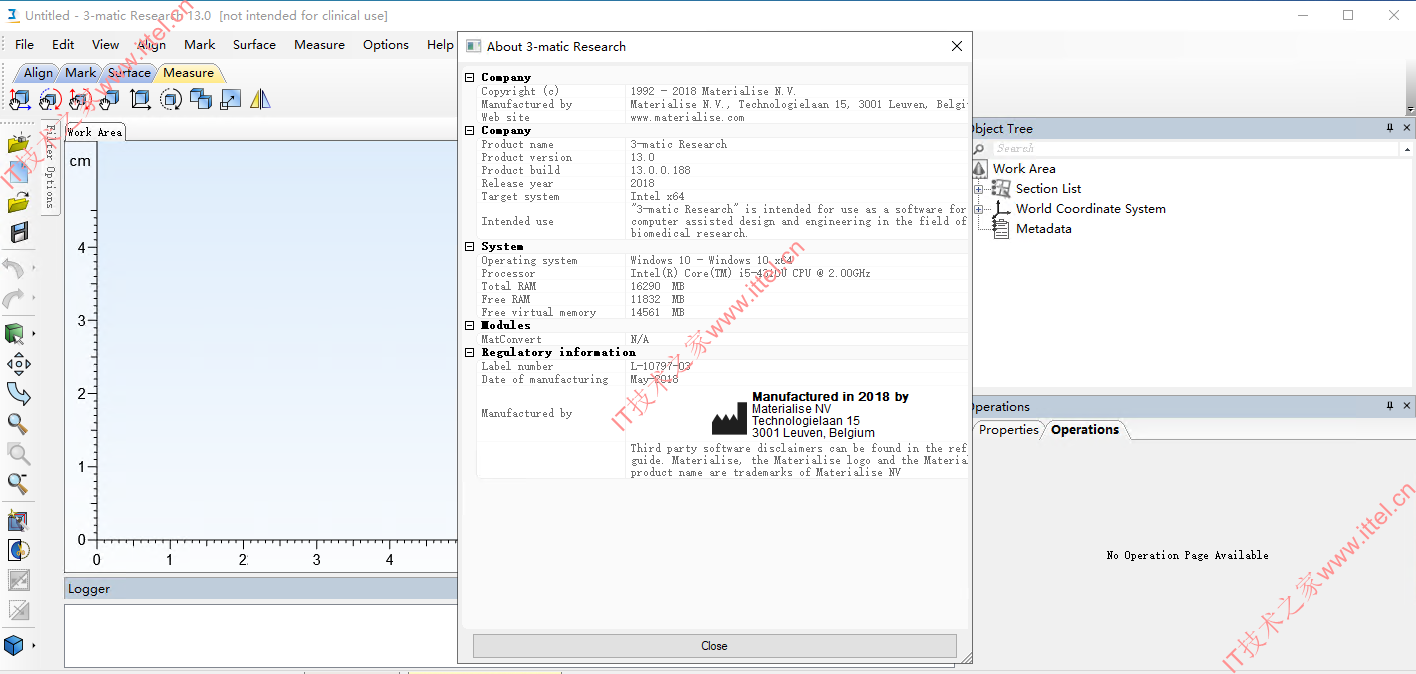
Task: Expand the Section List tree node
Action: pos(978,189)
